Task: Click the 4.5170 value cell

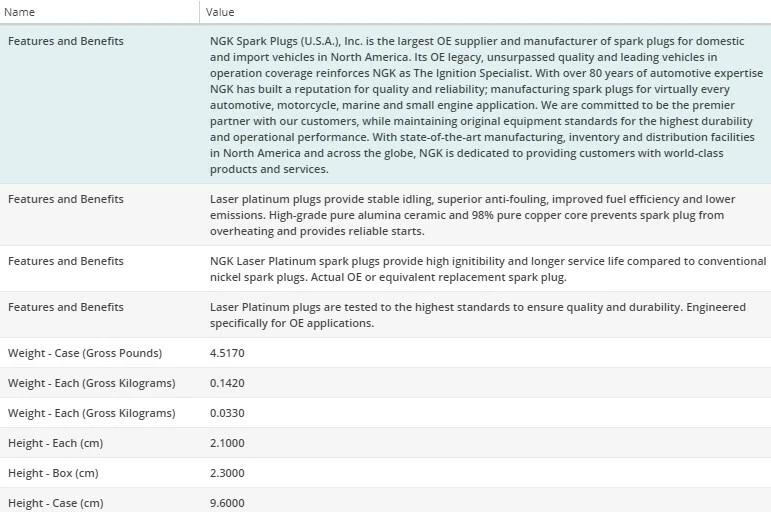Action: (x=227, y=353)
